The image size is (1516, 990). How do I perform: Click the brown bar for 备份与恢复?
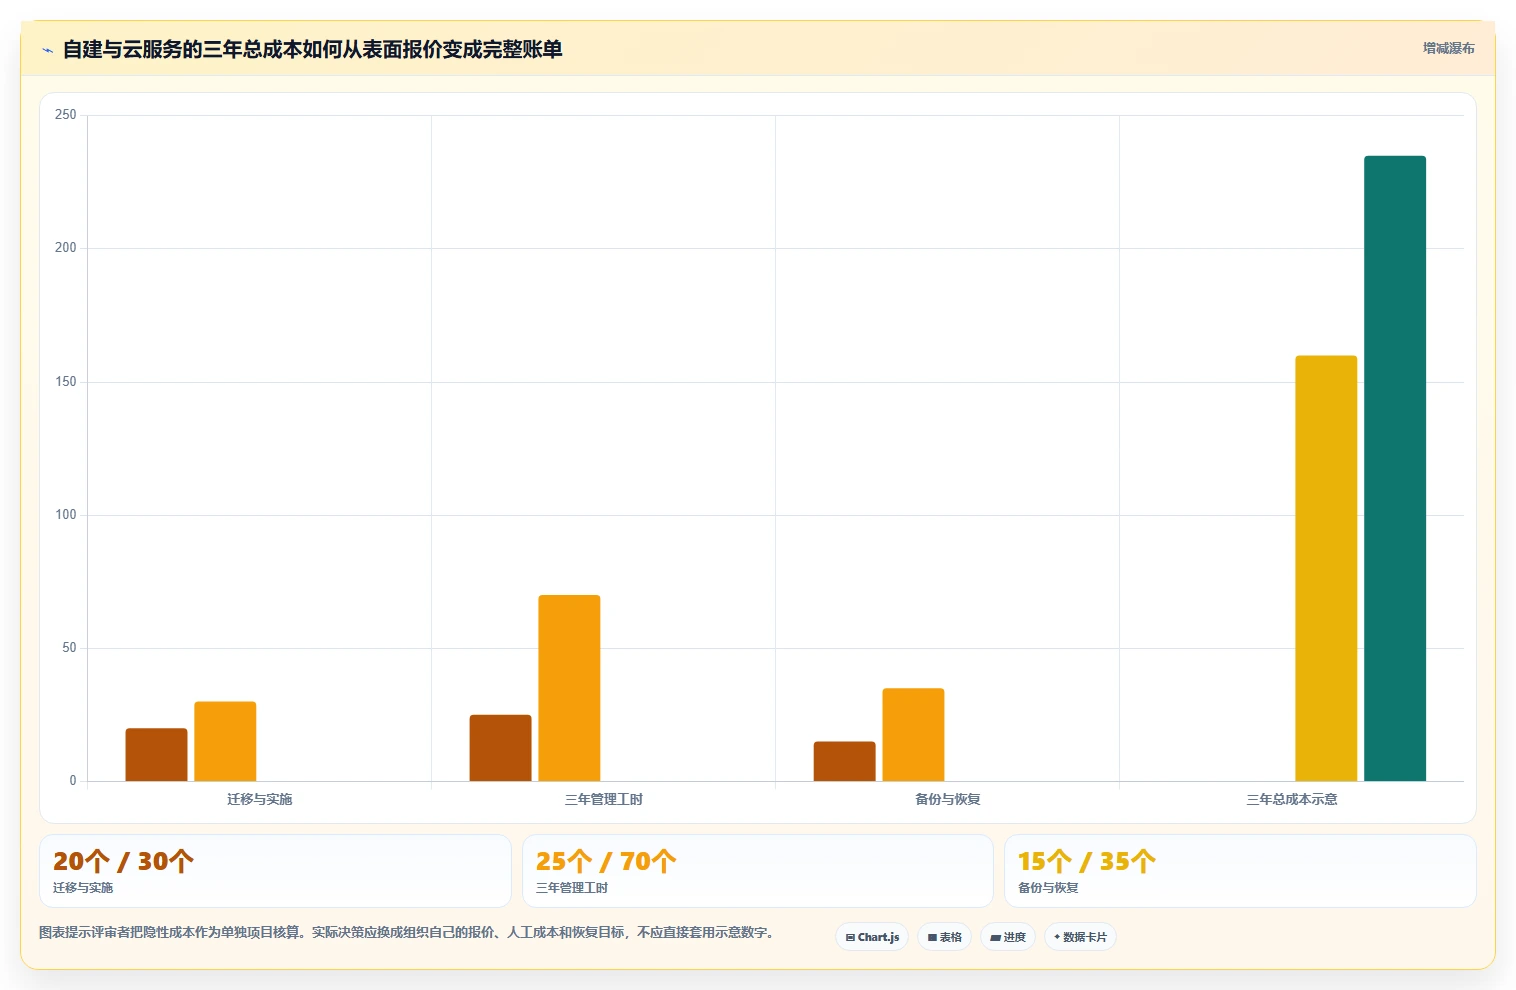(x=844, y=761)
